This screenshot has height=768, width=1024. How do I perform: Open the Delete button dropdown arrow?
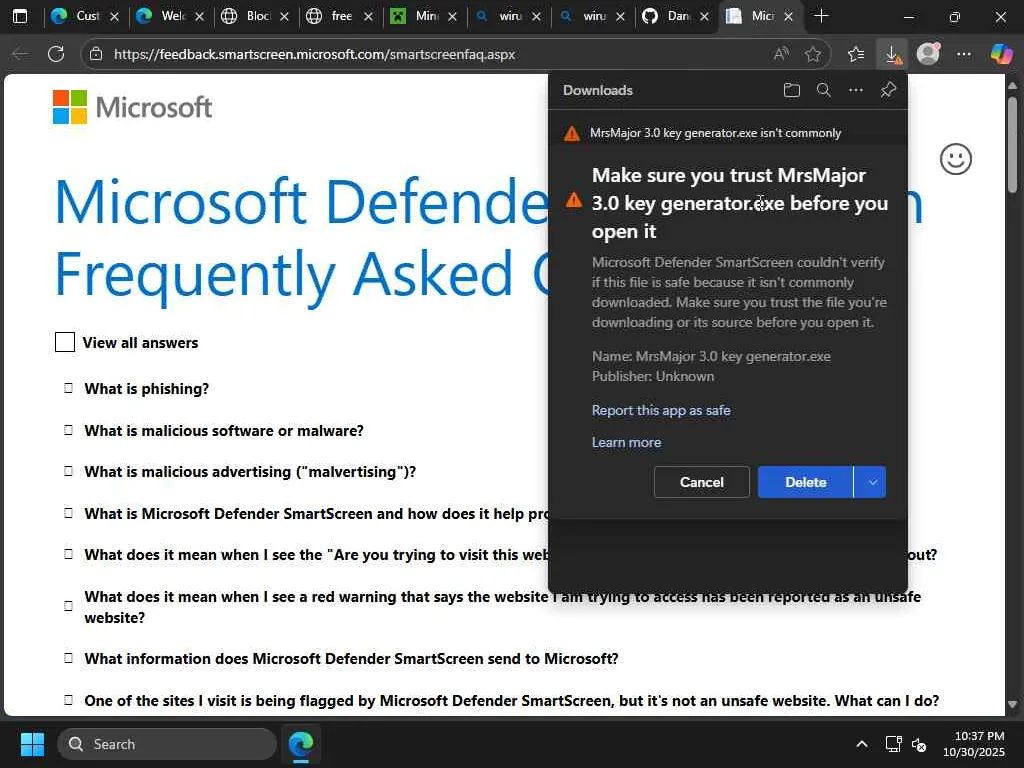coord(871,482)
